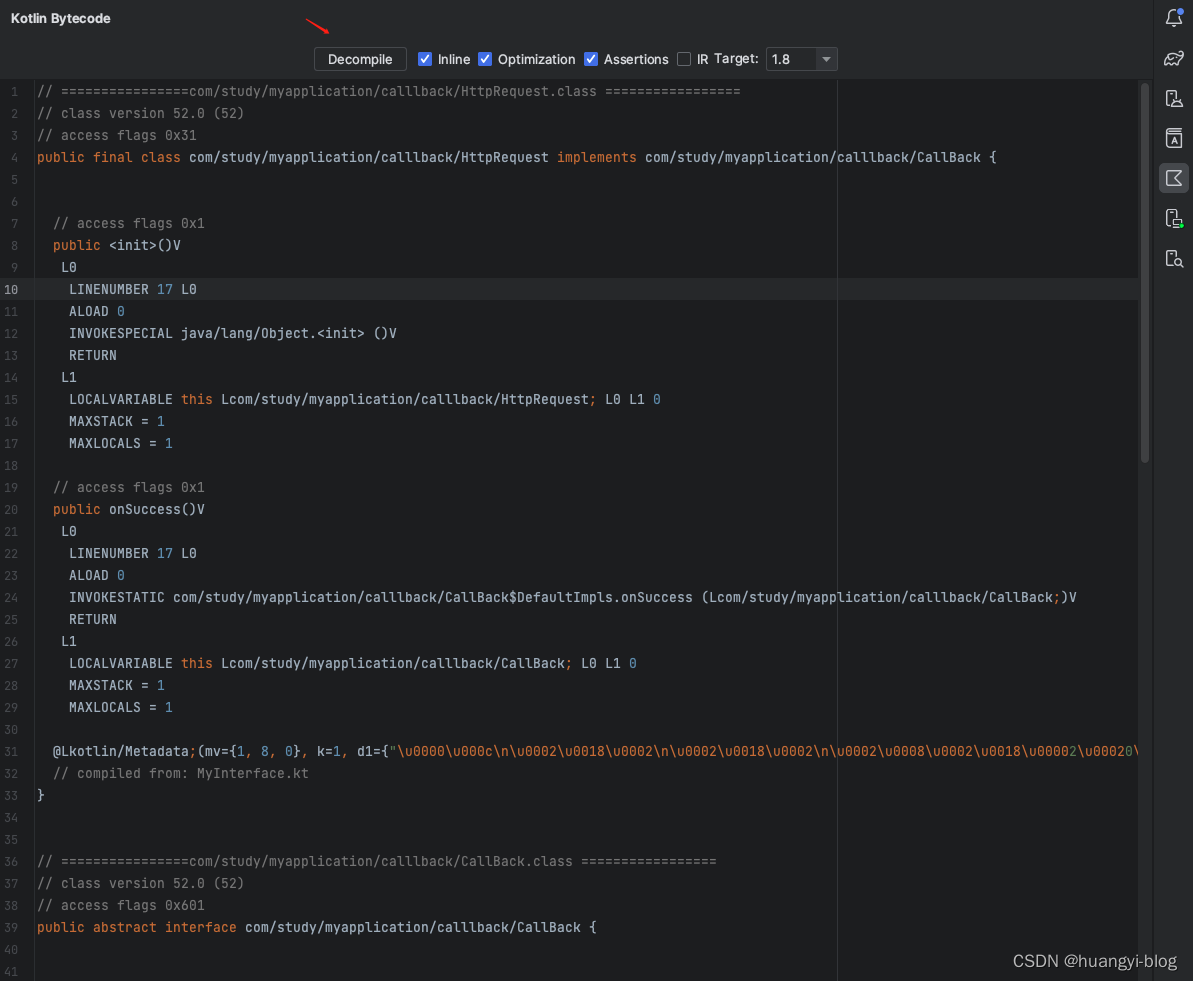Uncheck the Inline checkbox
This screenshot has height=981, width=1193.
pos(425,59)
